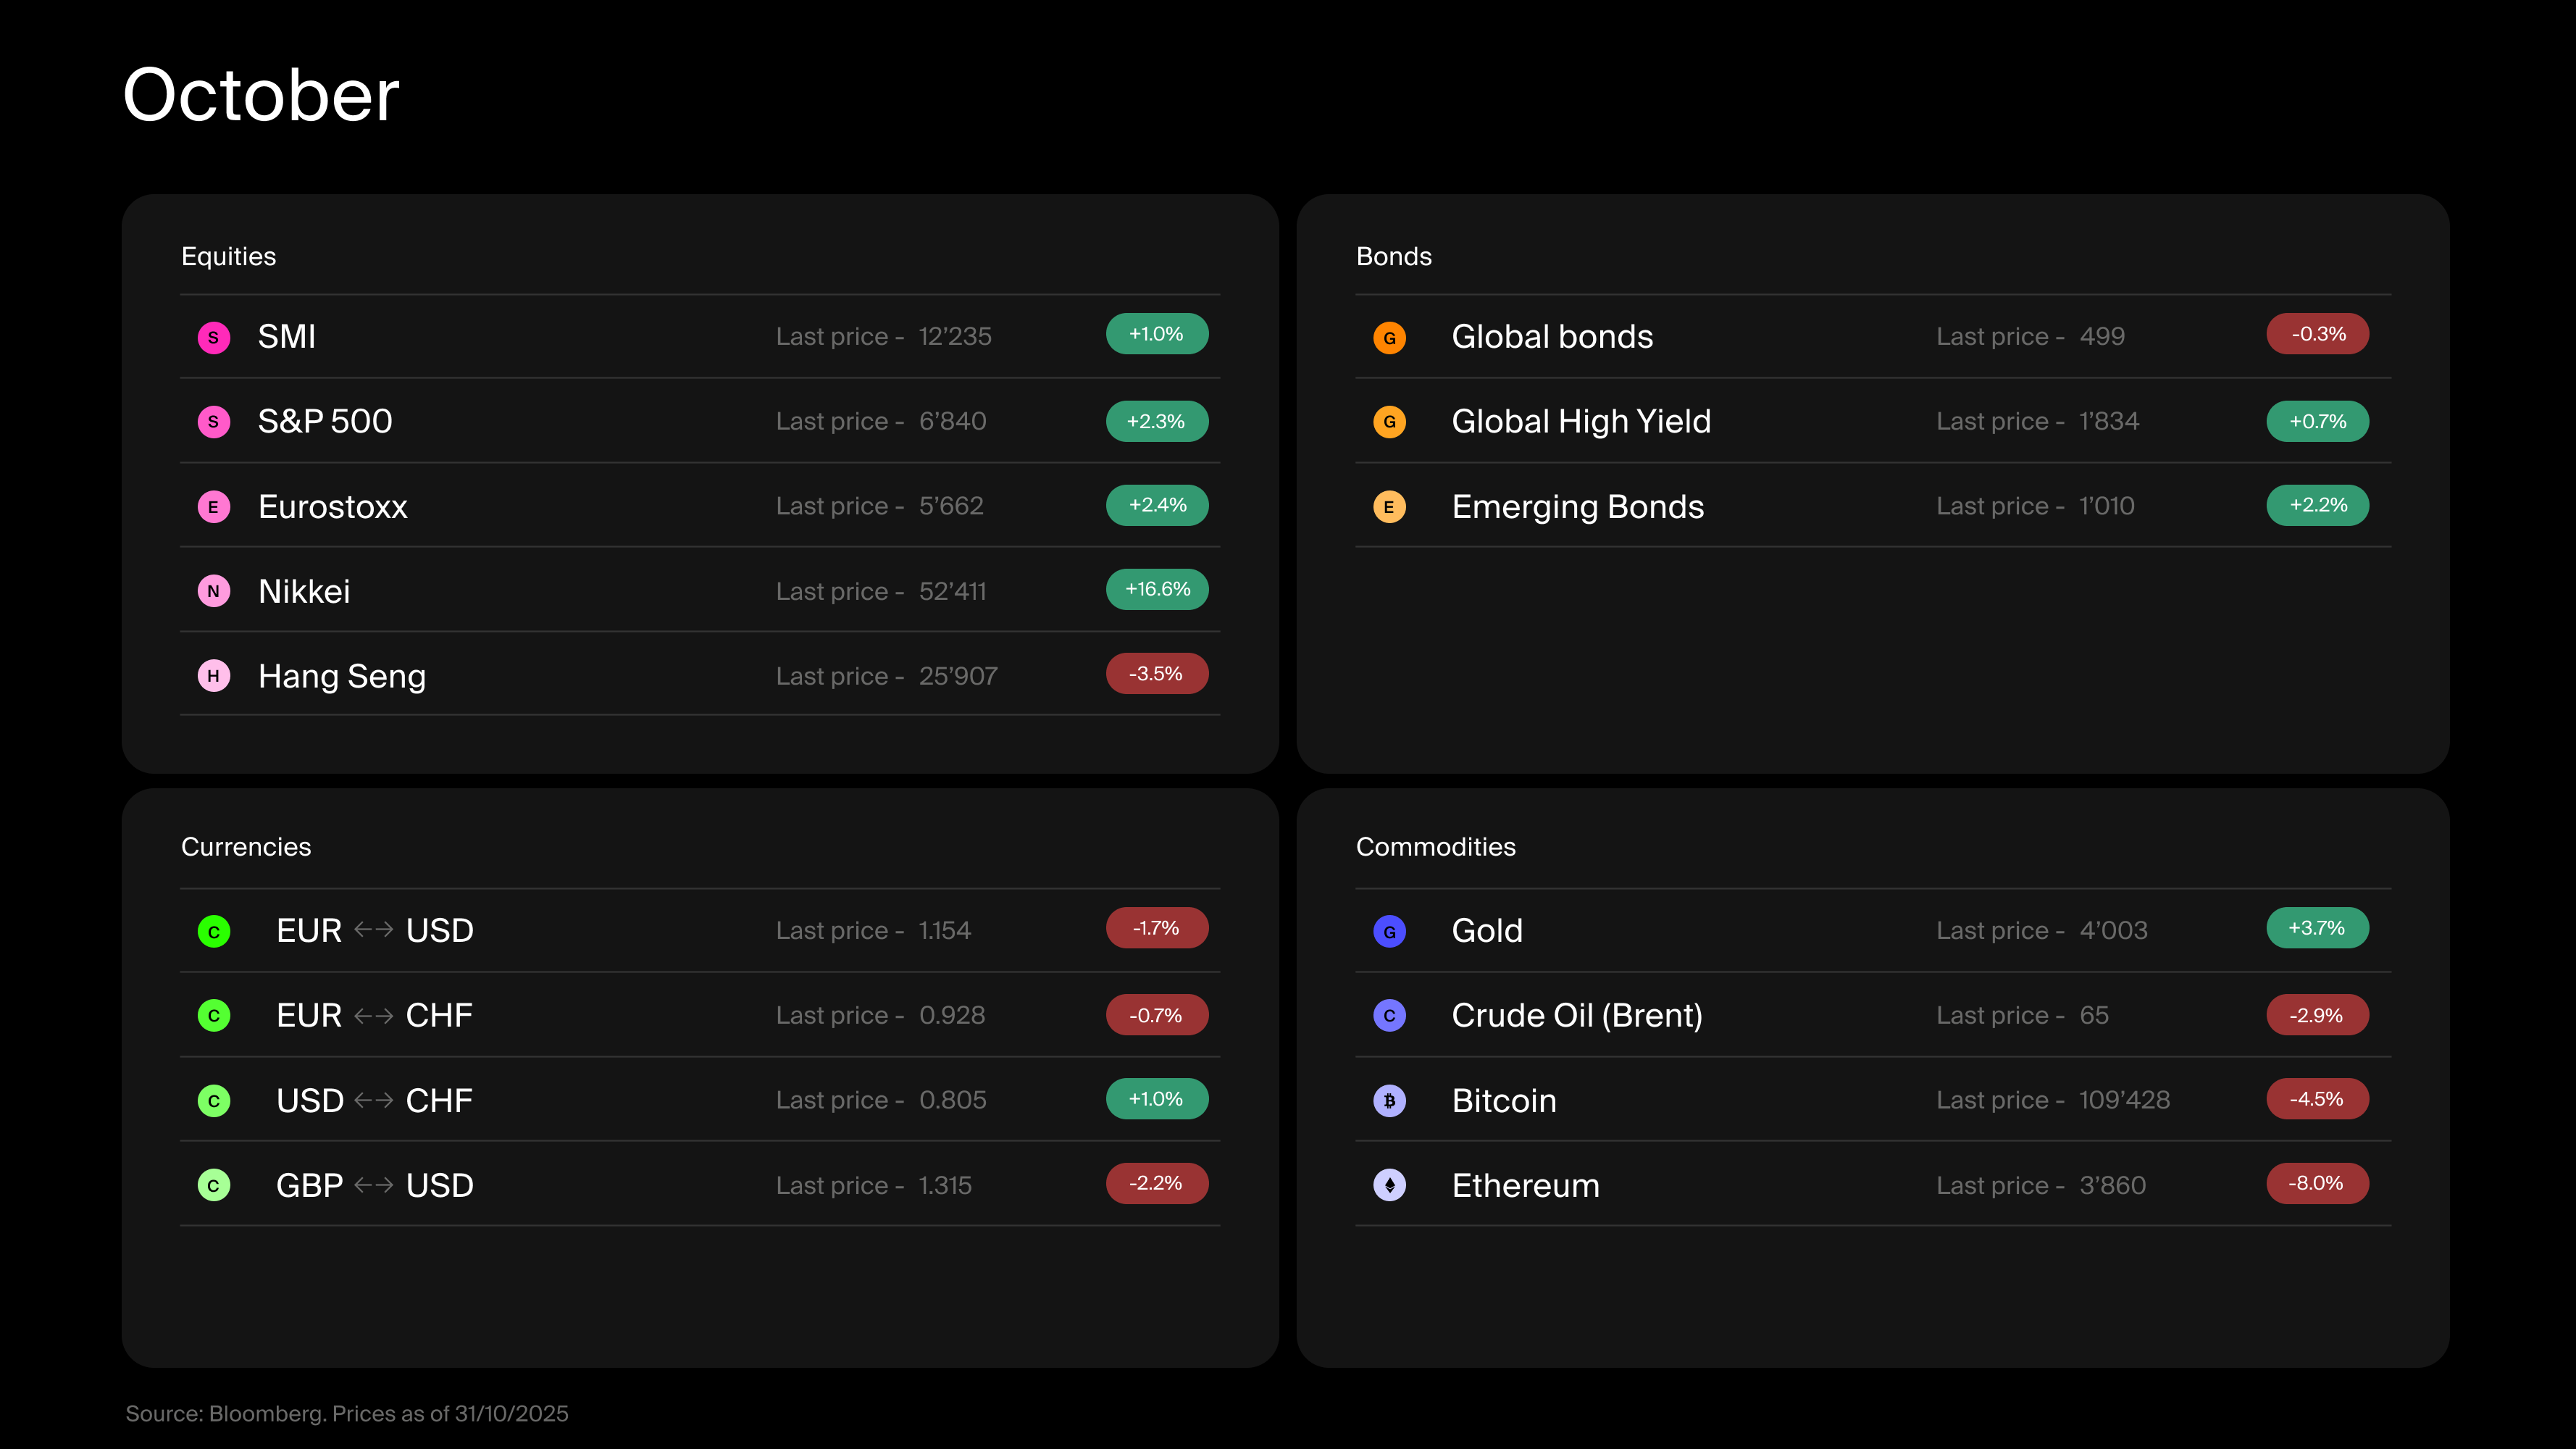
Task: Click the Nikkei 'N' circle icon
Action: pyautogui.click(x=213, y=591)
